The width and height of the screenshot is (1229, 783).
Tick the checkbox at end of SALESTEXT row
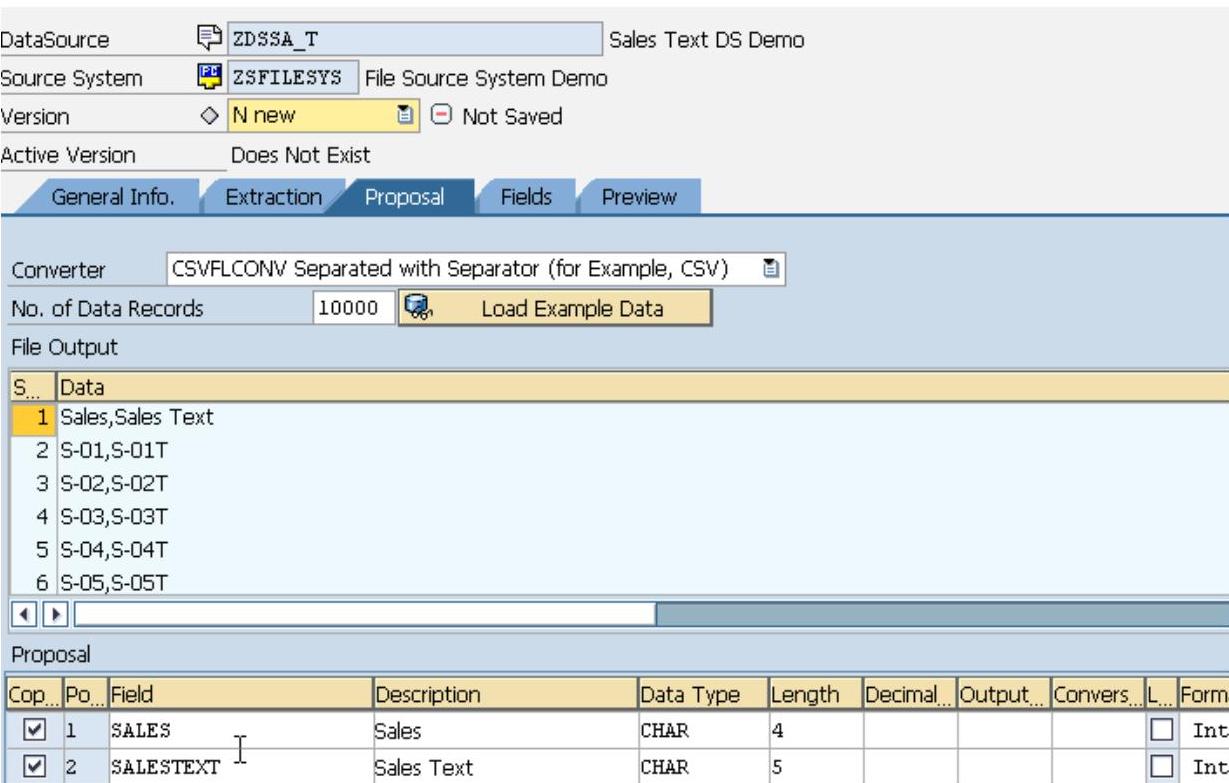tap(1160, 766)
